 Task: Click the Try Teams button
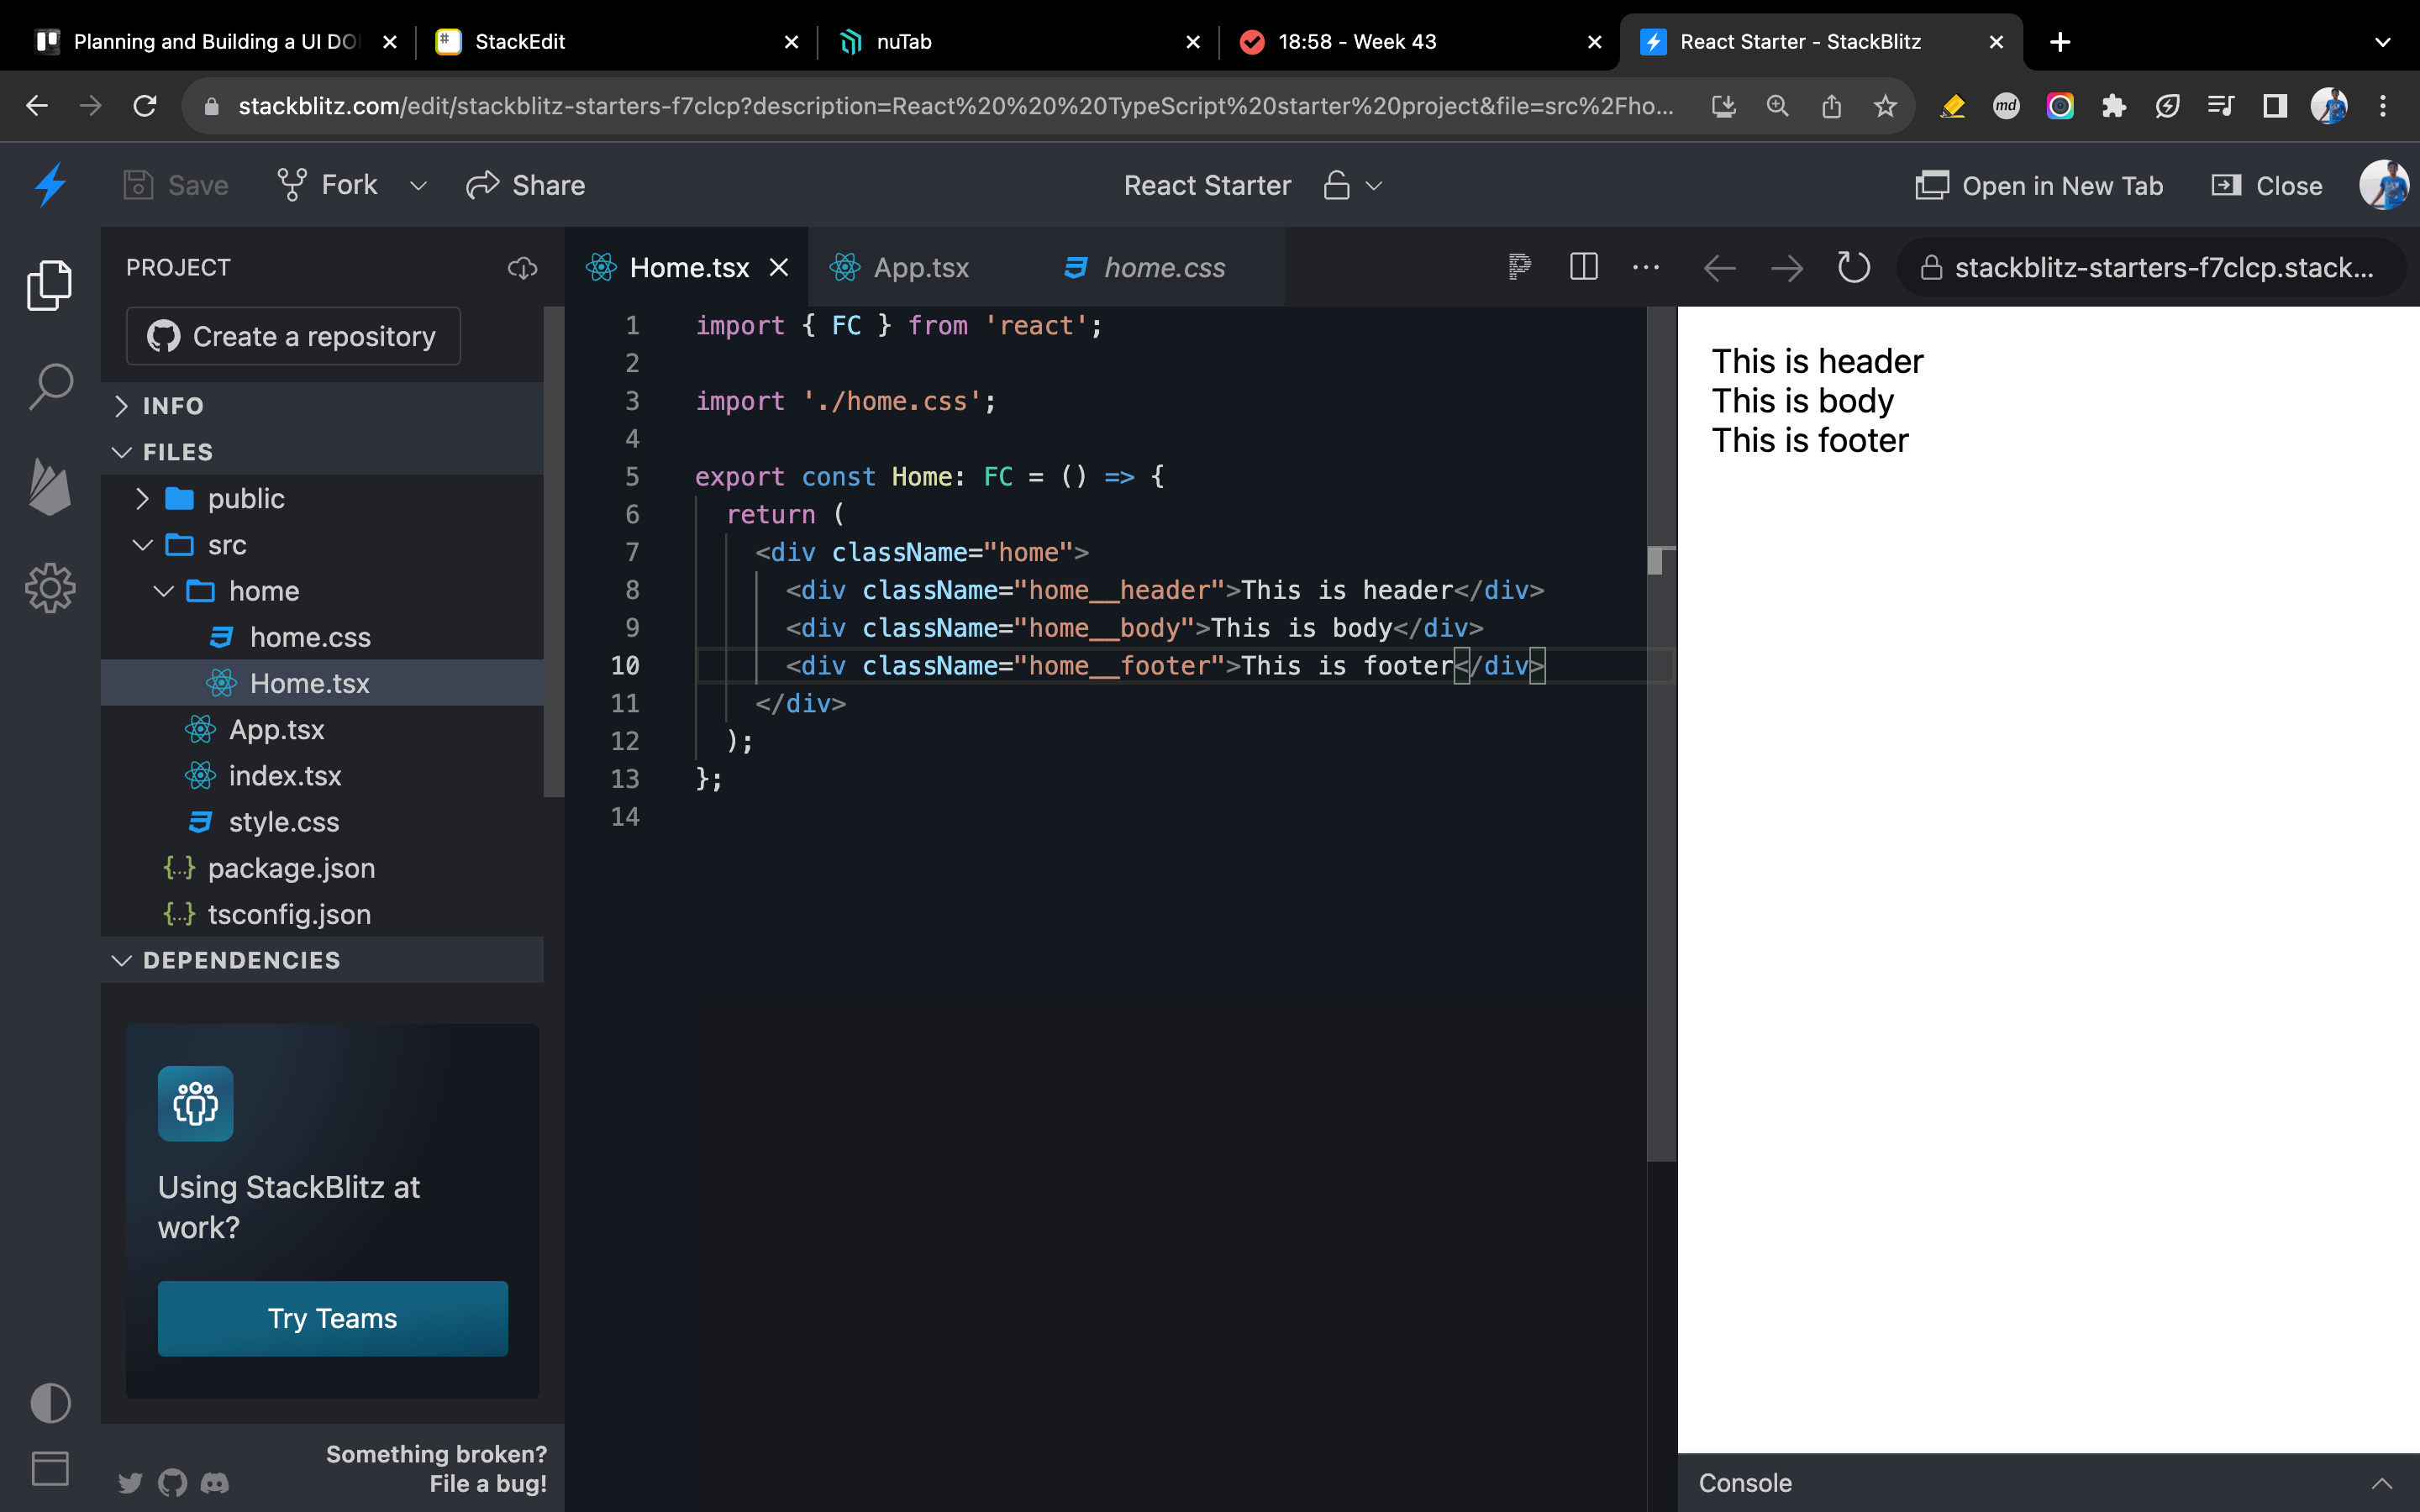tap(333, 1318)
